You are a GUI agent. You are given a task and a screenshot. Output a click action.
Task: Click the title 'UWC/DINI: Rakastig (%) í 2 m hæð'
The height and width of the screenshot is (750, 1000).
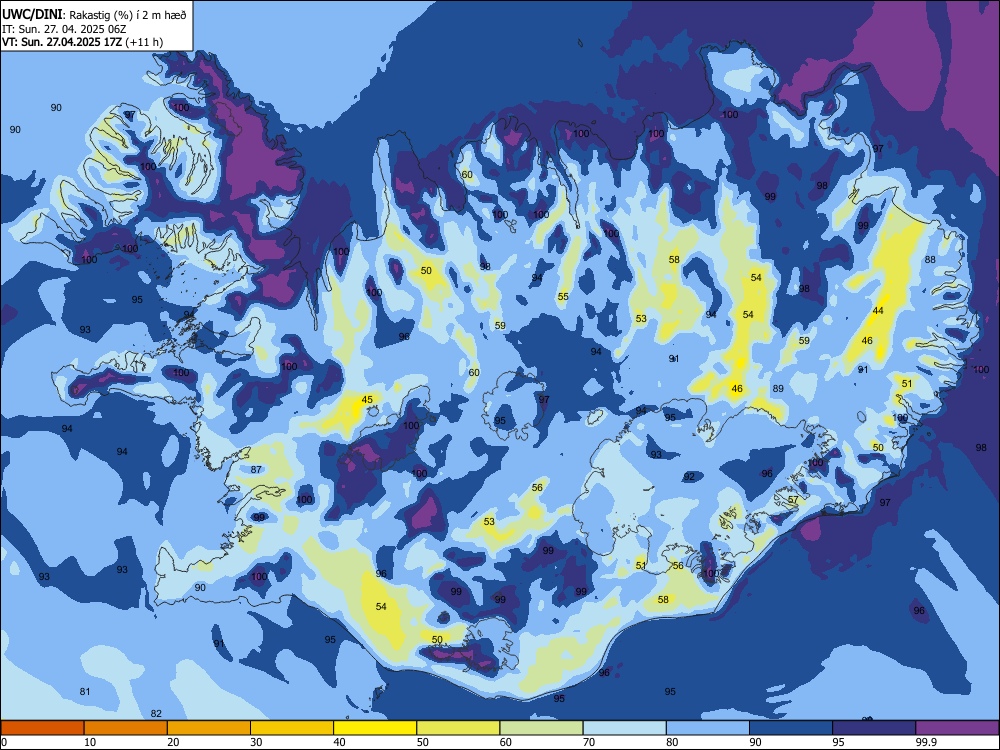click(x=94, y=14)
